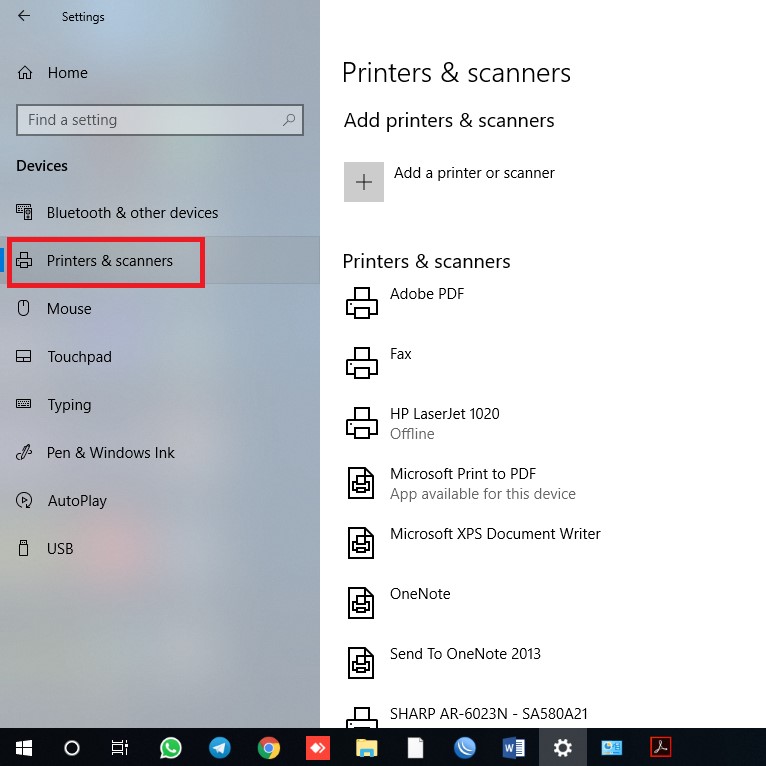The height and width of the screenshot is (766, 766).
Task: Click the back arrow in Settings
Action: 23,16
